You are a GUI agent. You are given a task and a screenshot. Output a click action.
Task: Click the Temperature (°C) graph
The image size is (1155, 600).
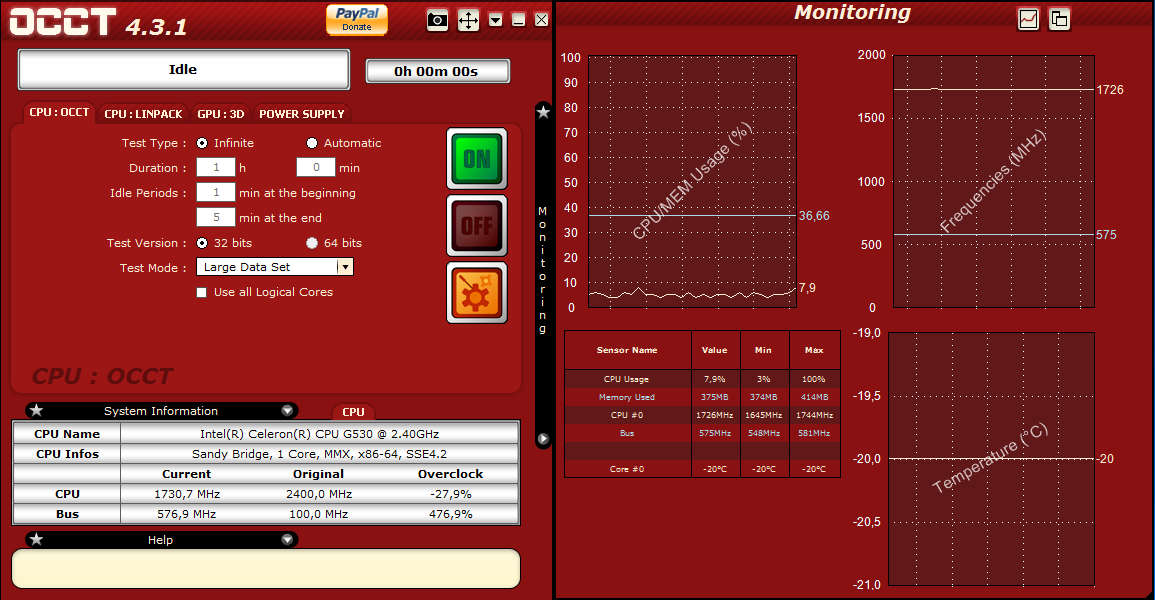[x=991, y=459]
